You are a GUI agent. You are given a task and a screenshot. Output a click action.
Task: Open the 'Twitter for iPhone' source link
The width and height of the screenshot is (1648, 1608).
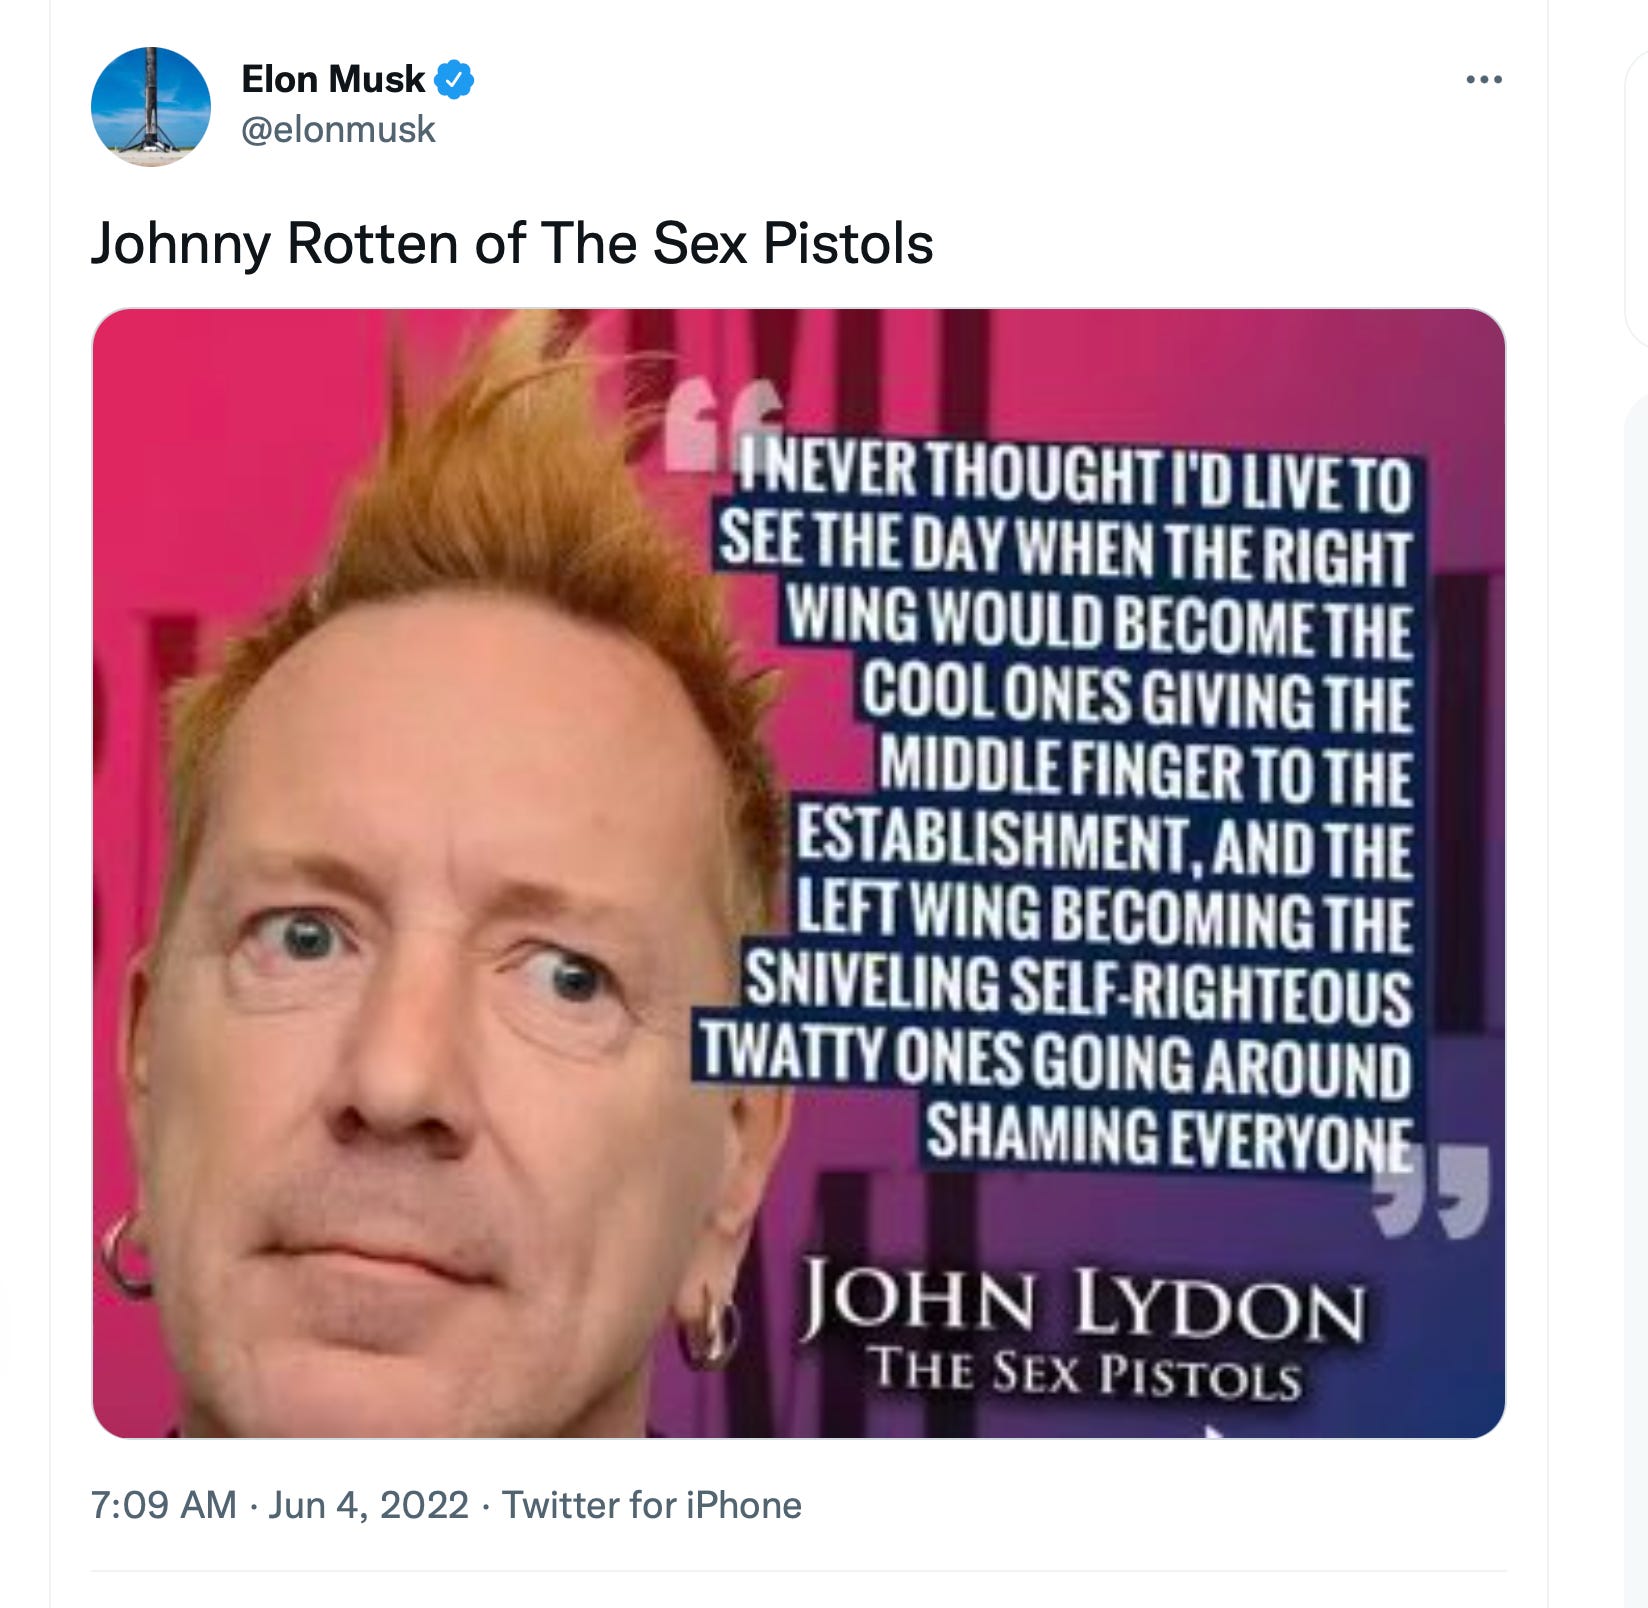pos(652,1504)
